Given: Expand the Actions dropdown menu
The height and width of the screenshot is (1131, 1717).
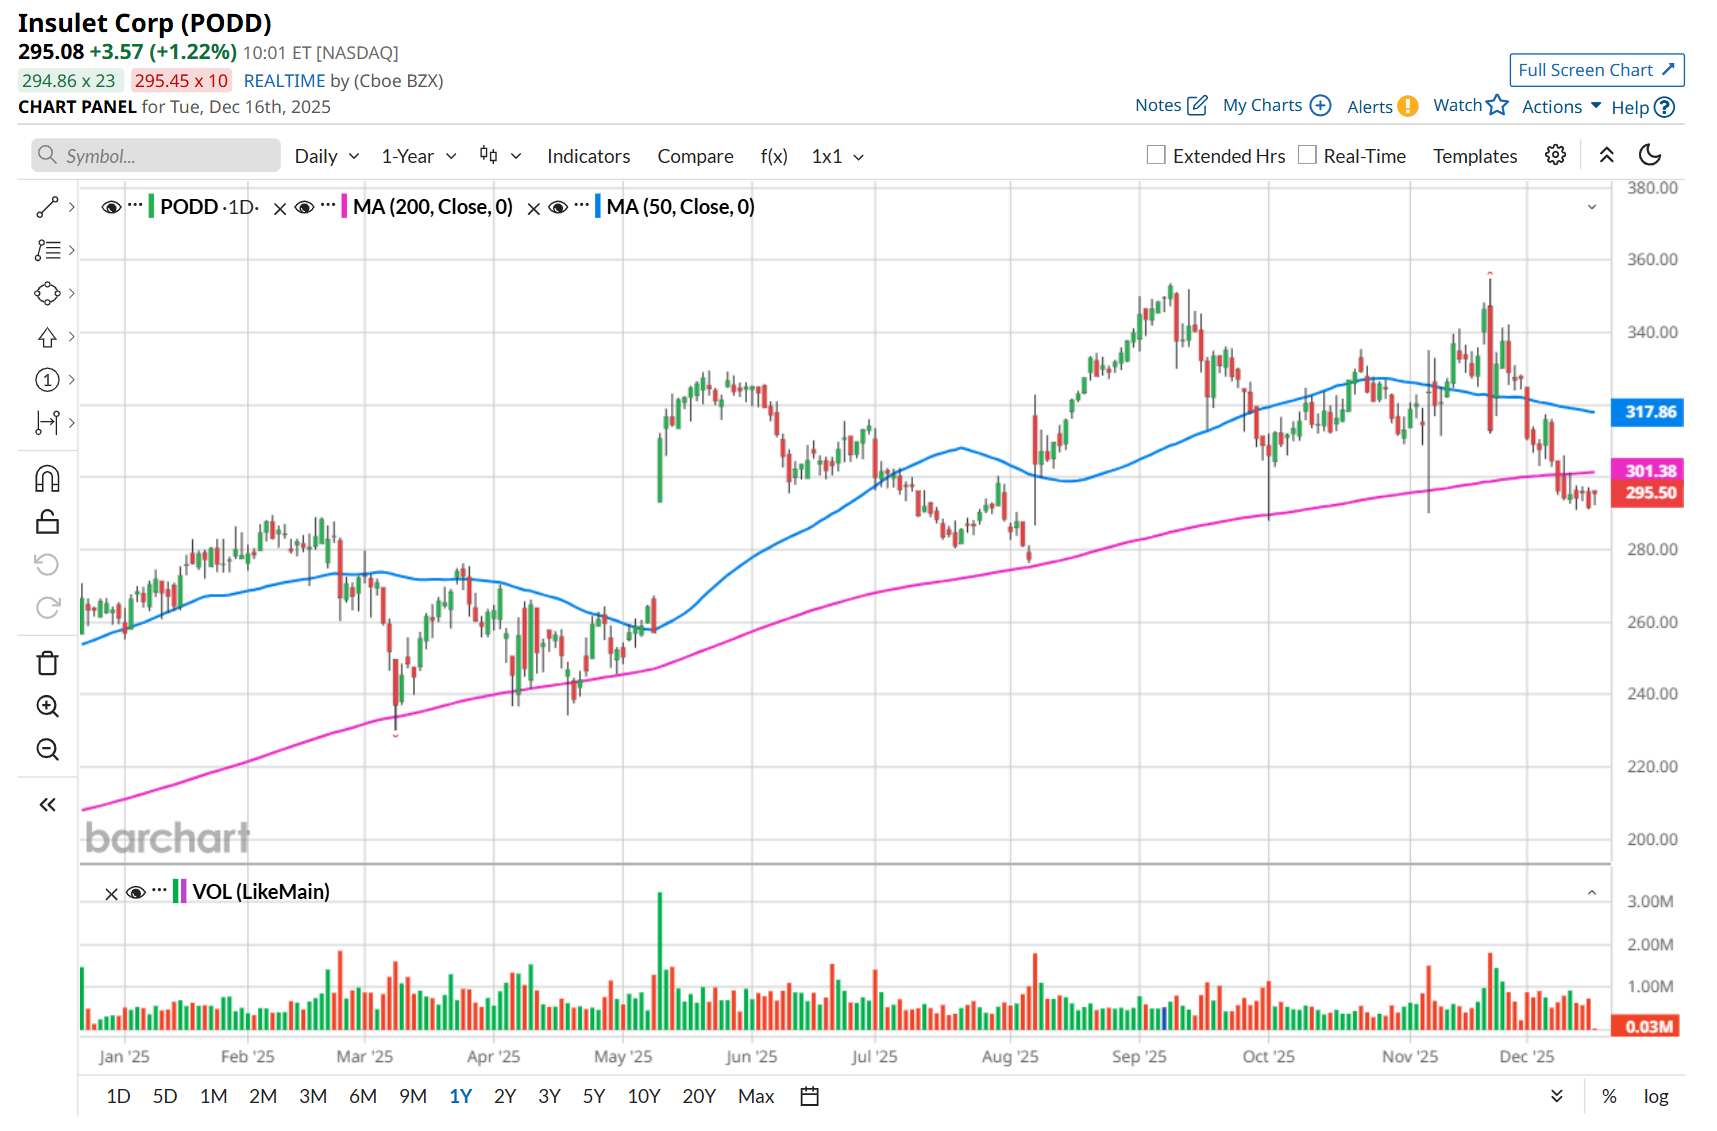Looking at the screenshot, I should tap(1561, 106).
